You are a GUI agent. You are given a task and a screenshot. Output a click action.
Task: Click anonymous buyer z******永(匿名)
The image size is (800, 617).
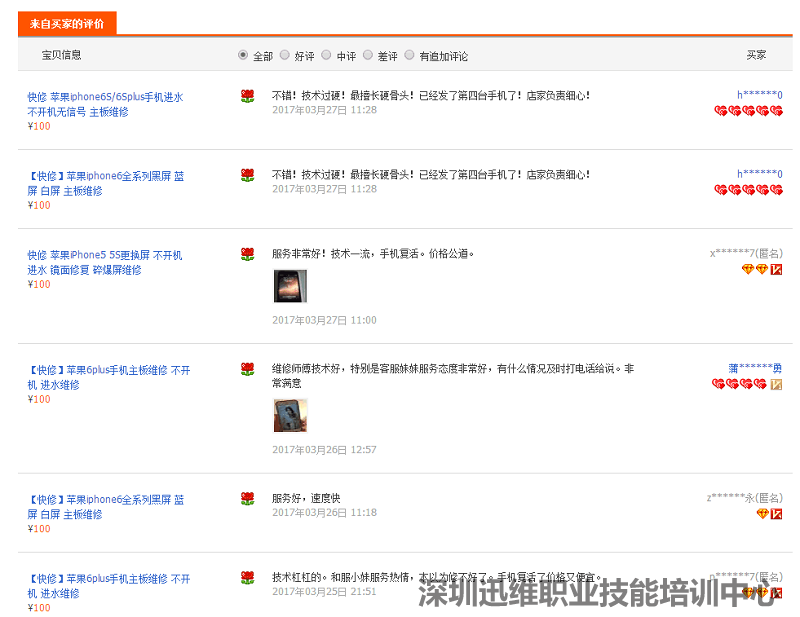(x=744, y=498)
